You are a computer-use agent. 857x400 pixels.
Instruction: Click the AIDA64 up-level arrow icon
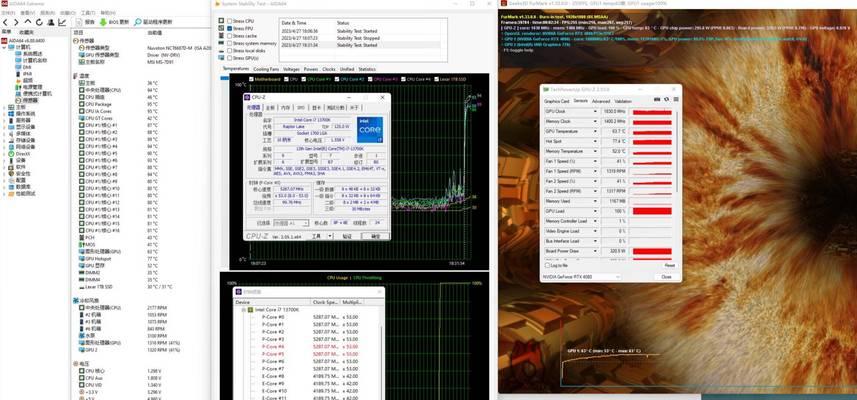pyautogui.click(x=28, y=22)
